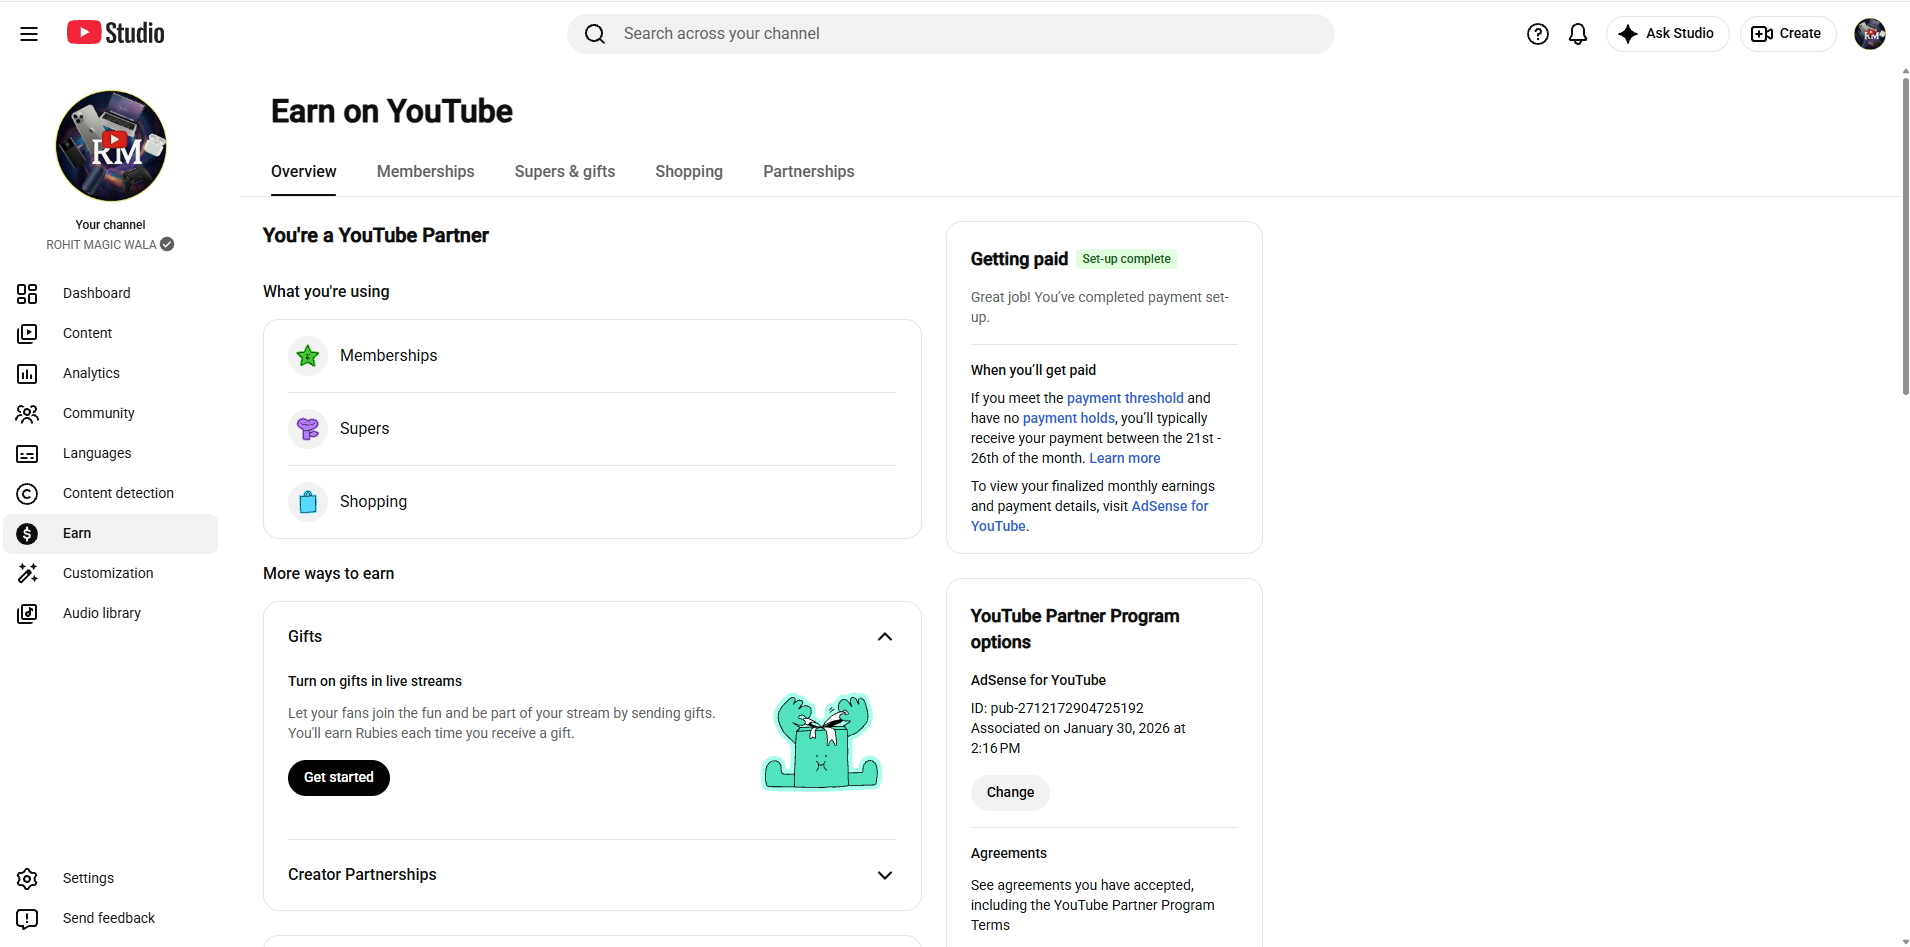Image resolution: width=1910 pixels, height=947 pixels.
Task: Click the Languages subtitles icon
Action: (27, 453)
